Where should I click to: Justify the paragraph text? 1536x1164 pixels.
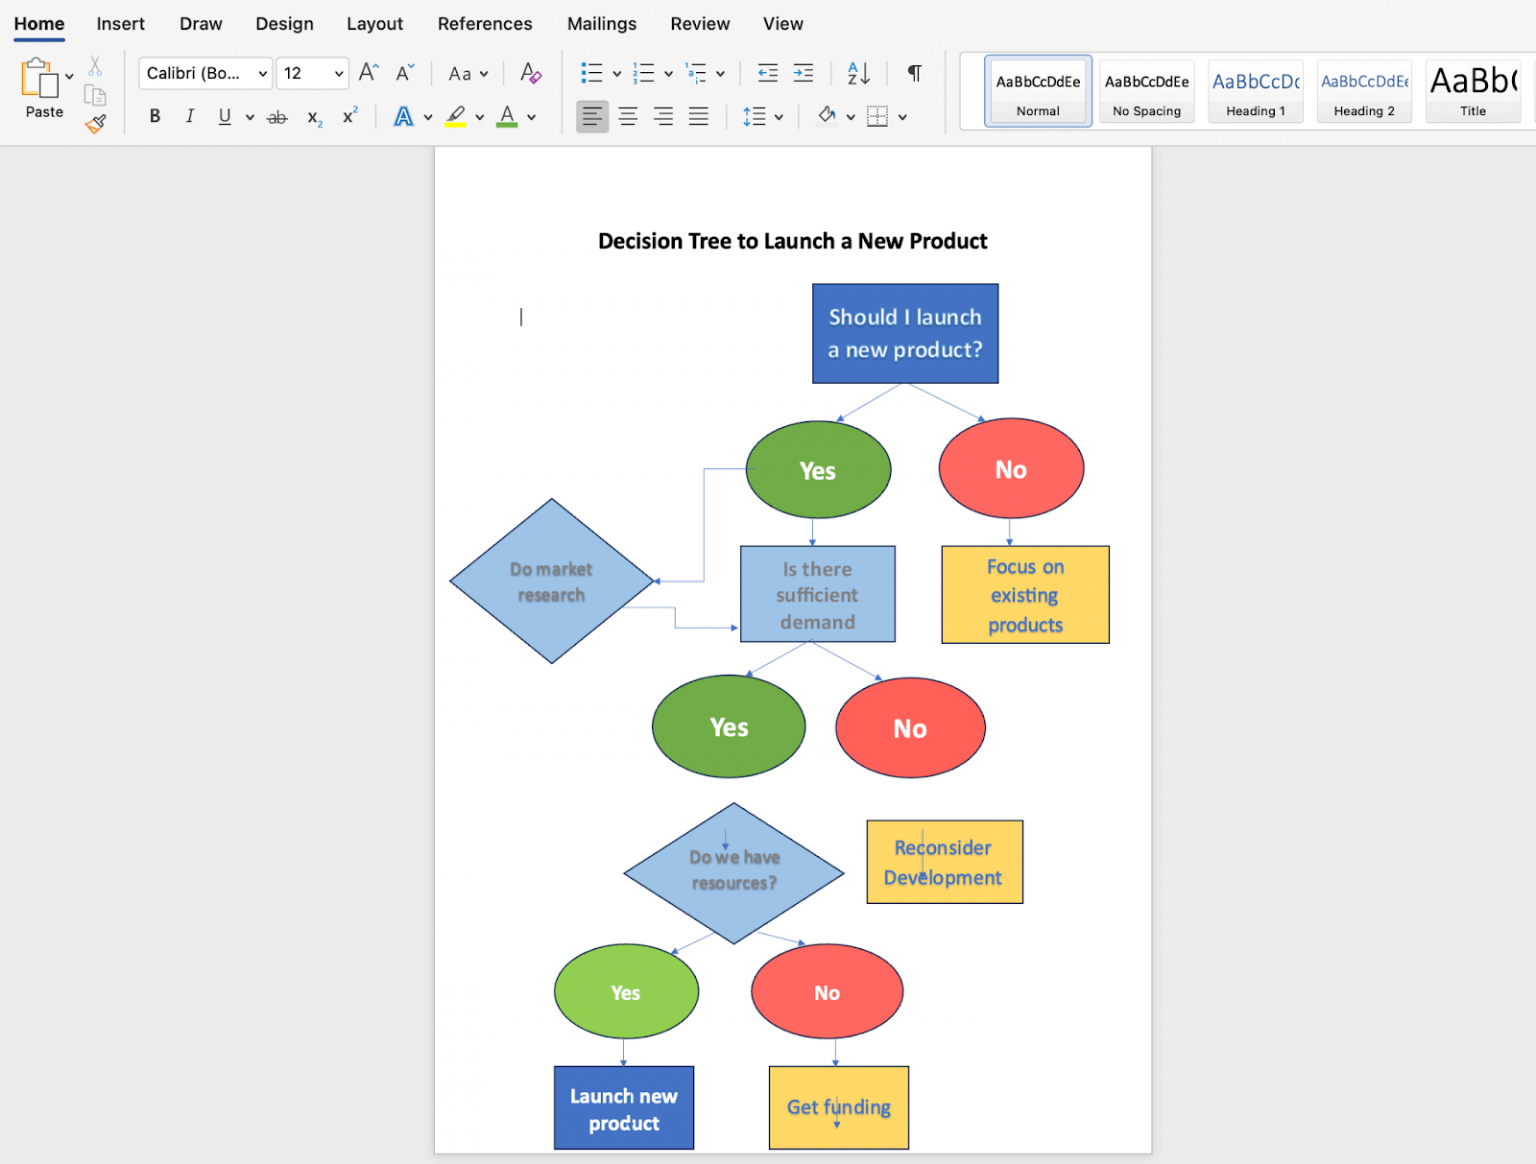click(x=698, y=117)
